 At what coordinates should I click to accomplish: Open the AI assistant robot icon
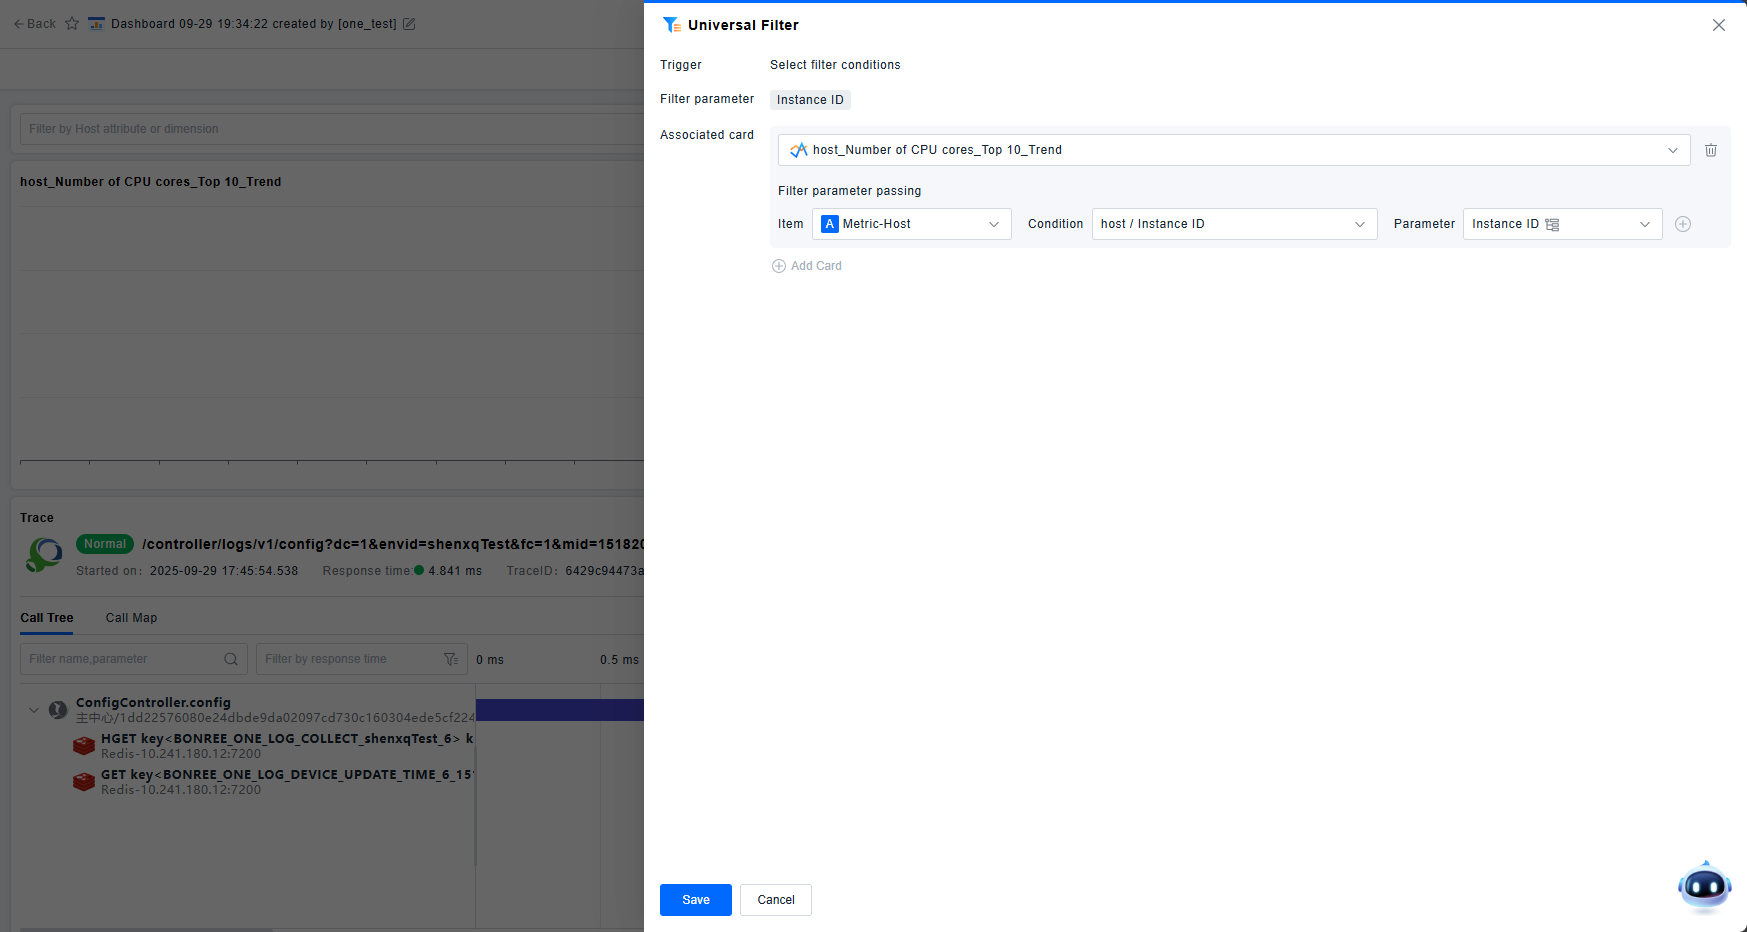(x=1704, y=886)
